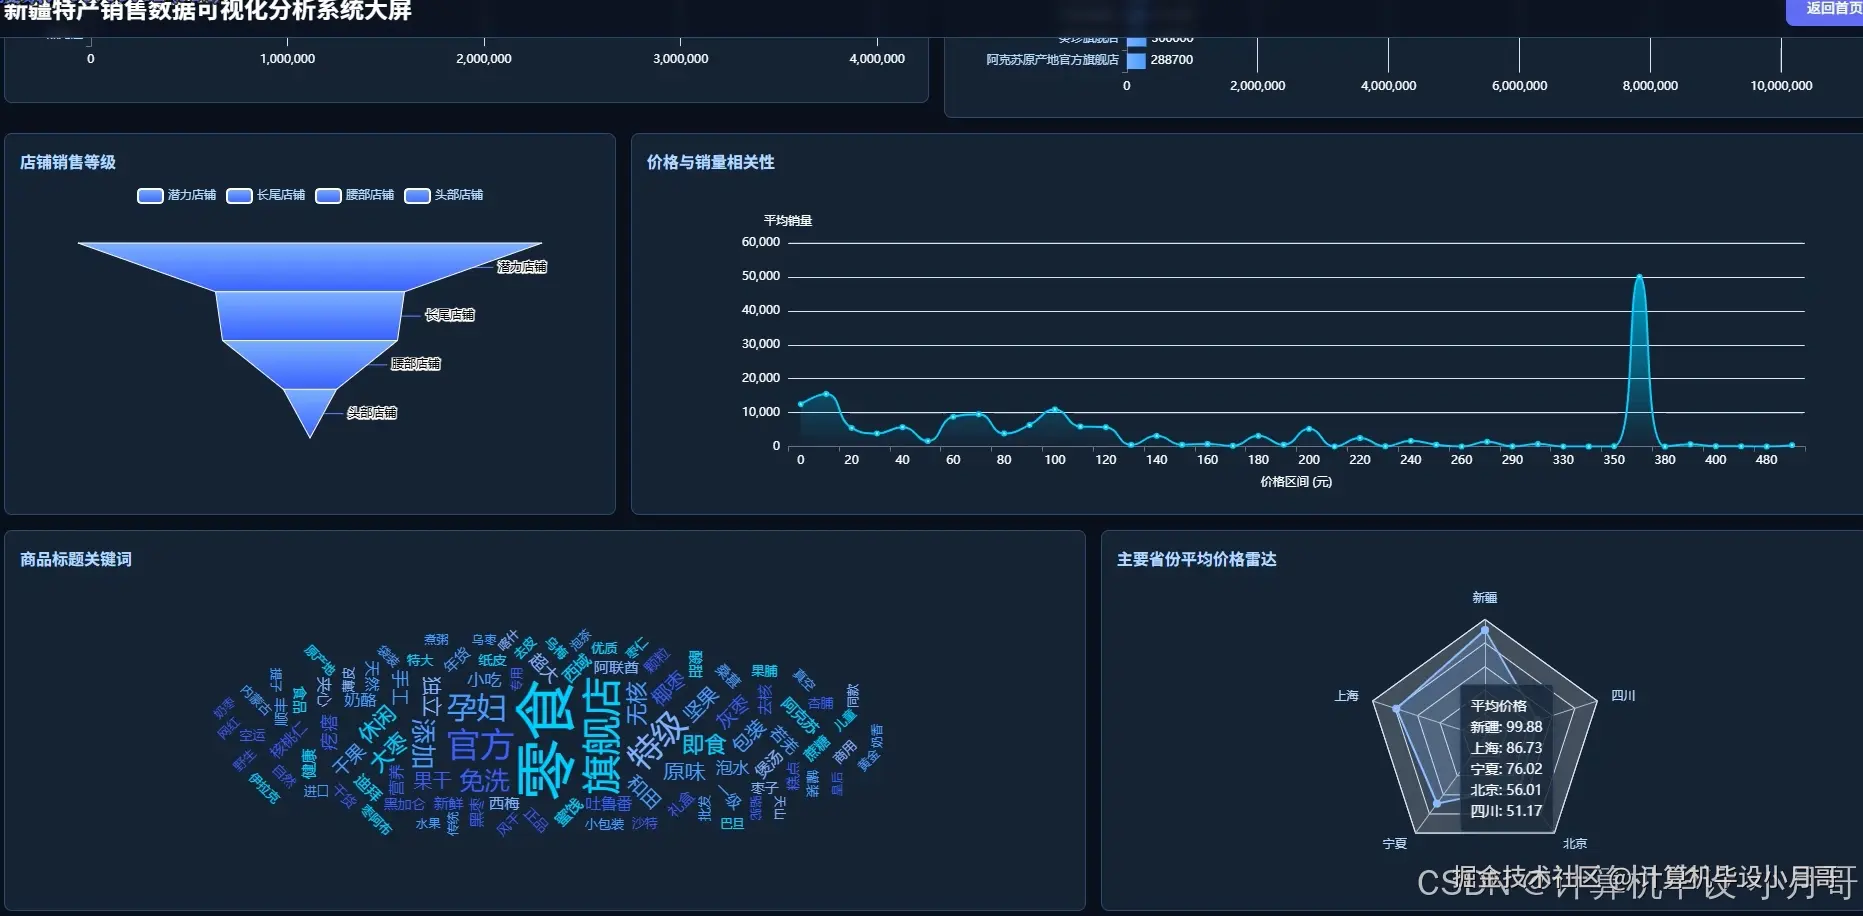Select the bottom 头部店铺 funnel tip
Image resolution: width=1863 pixels, height=916 pixels.
pos(310,408)
